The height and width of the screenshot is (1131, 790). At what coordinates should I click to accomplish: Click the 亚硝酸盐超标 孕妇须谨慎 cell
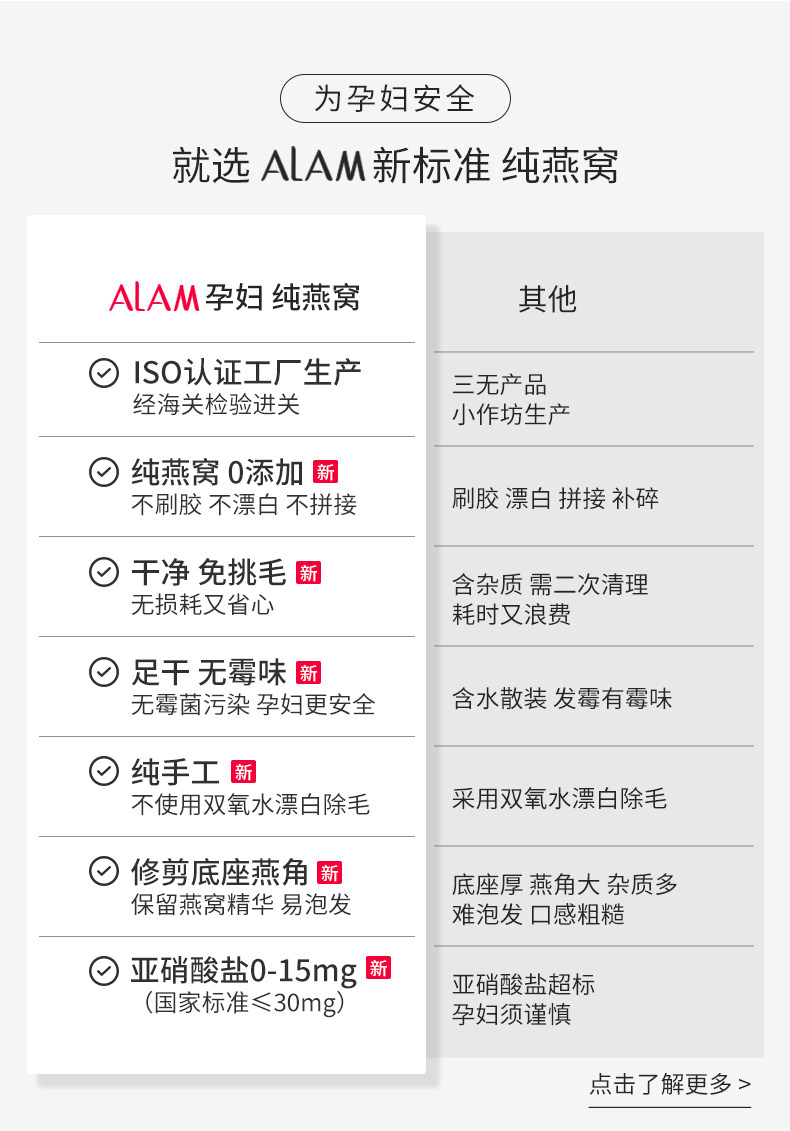click(594, 999)
